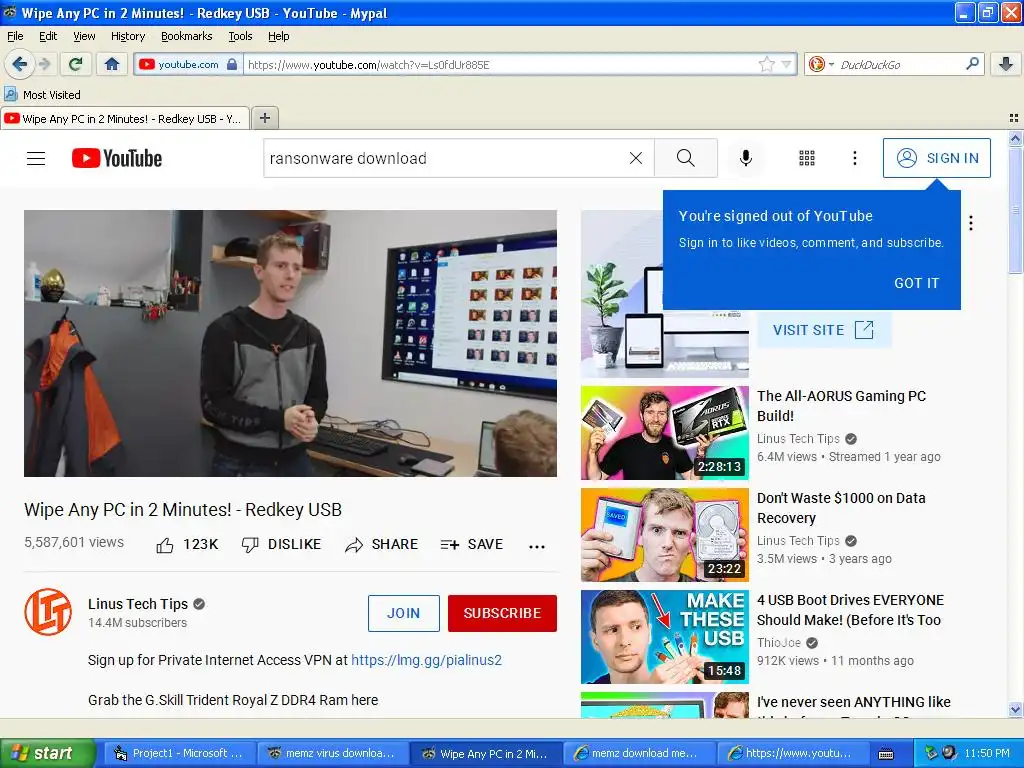Go back using the browser back arrow
Screen dimensions: 1024x768
[x=19, y=64]
